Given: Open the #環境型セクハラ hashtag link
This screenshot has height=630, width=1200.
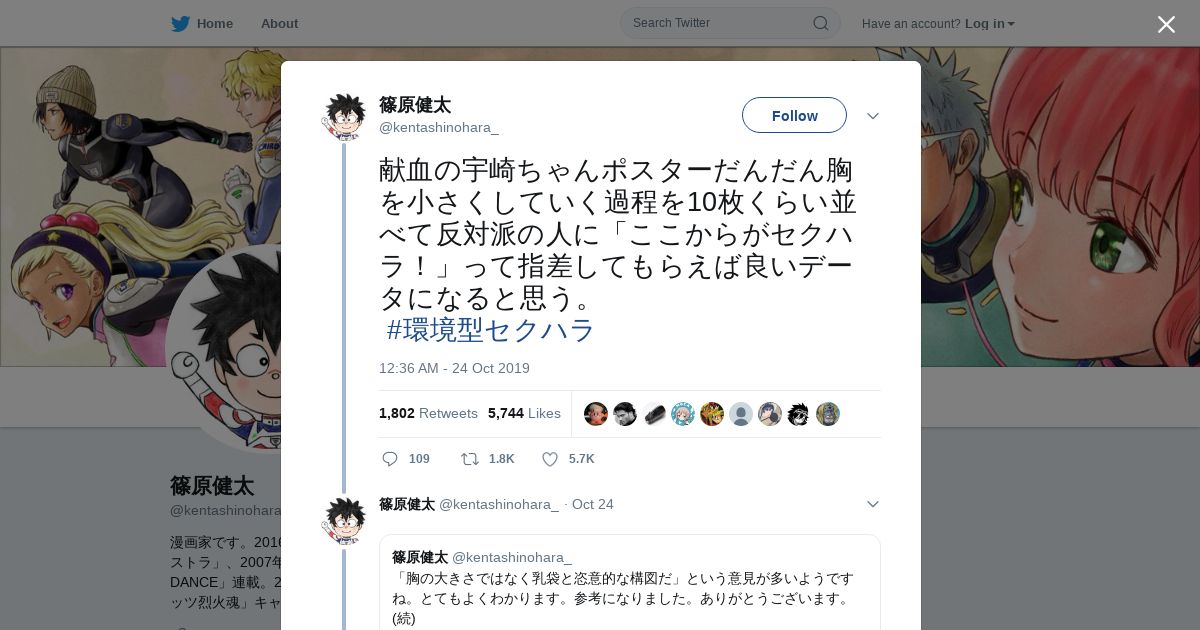Looking at the screenshot, I should 491,330.
